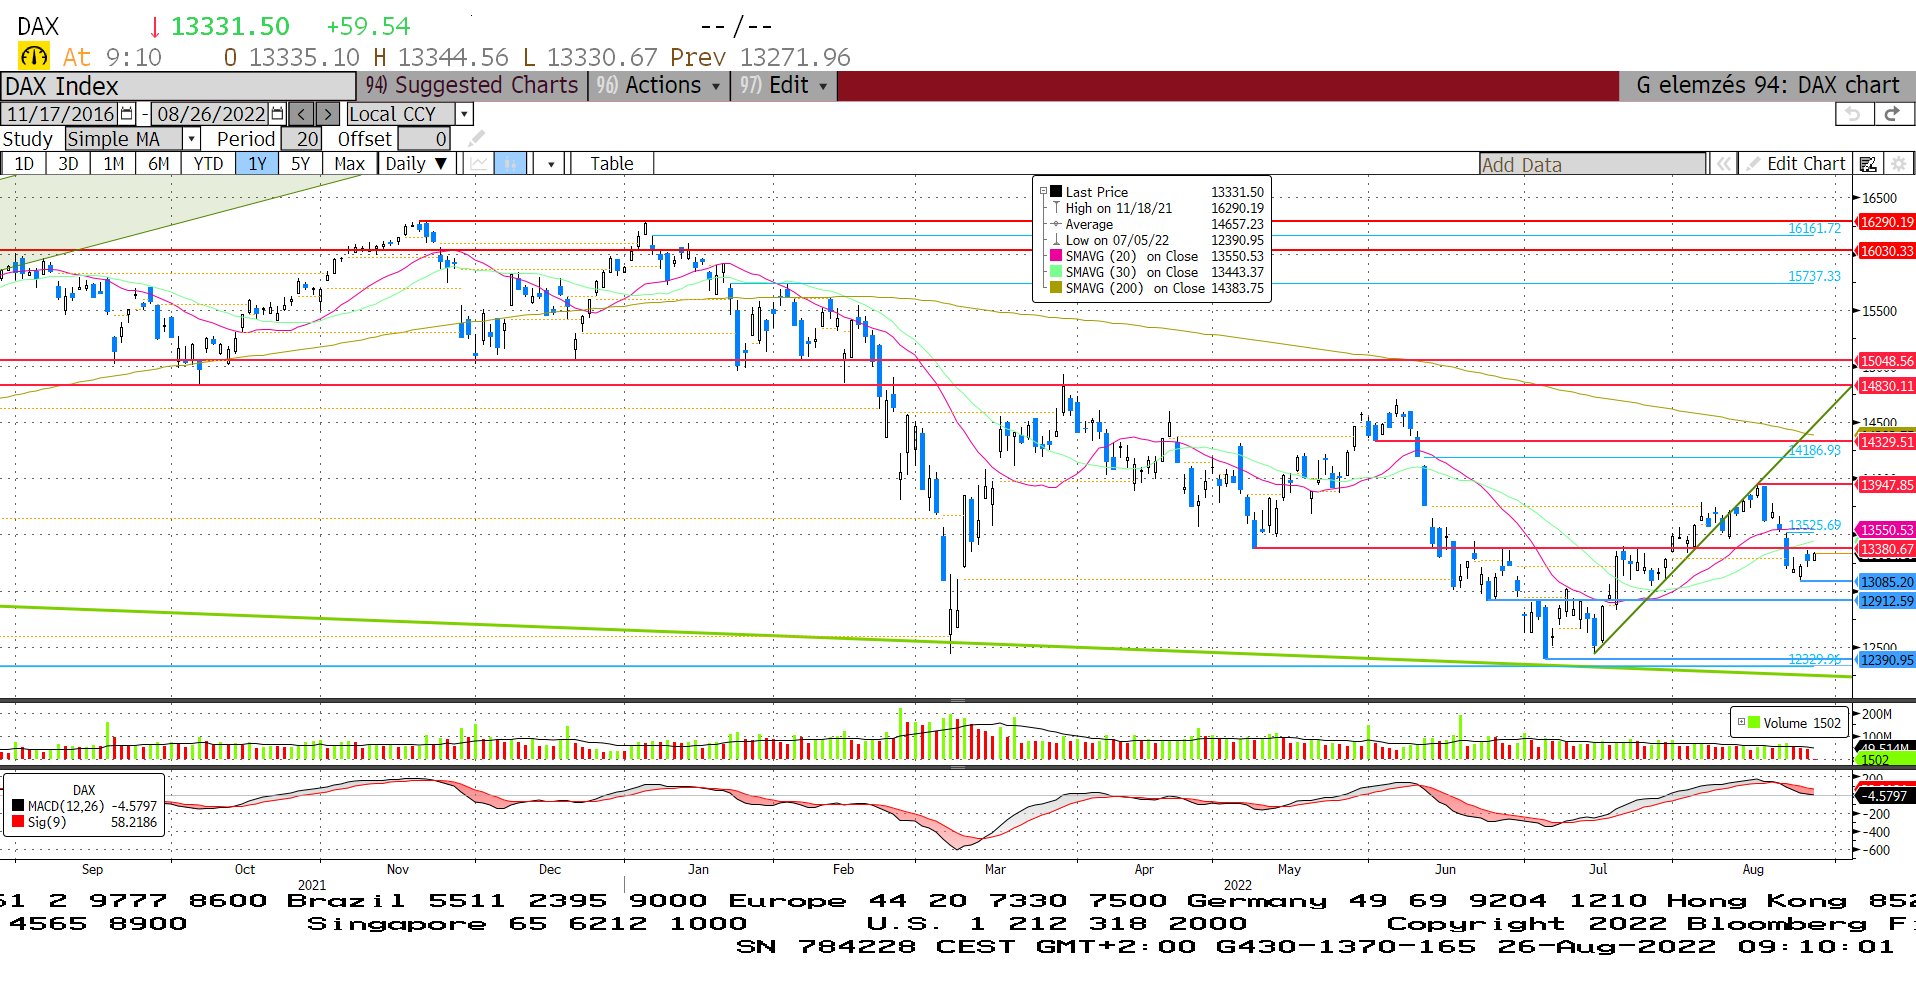The height and width of the screenshot is (1002, 1916).
Task: Click the SMAVG (200) olive color swatch
Action: coord(1056,288)
